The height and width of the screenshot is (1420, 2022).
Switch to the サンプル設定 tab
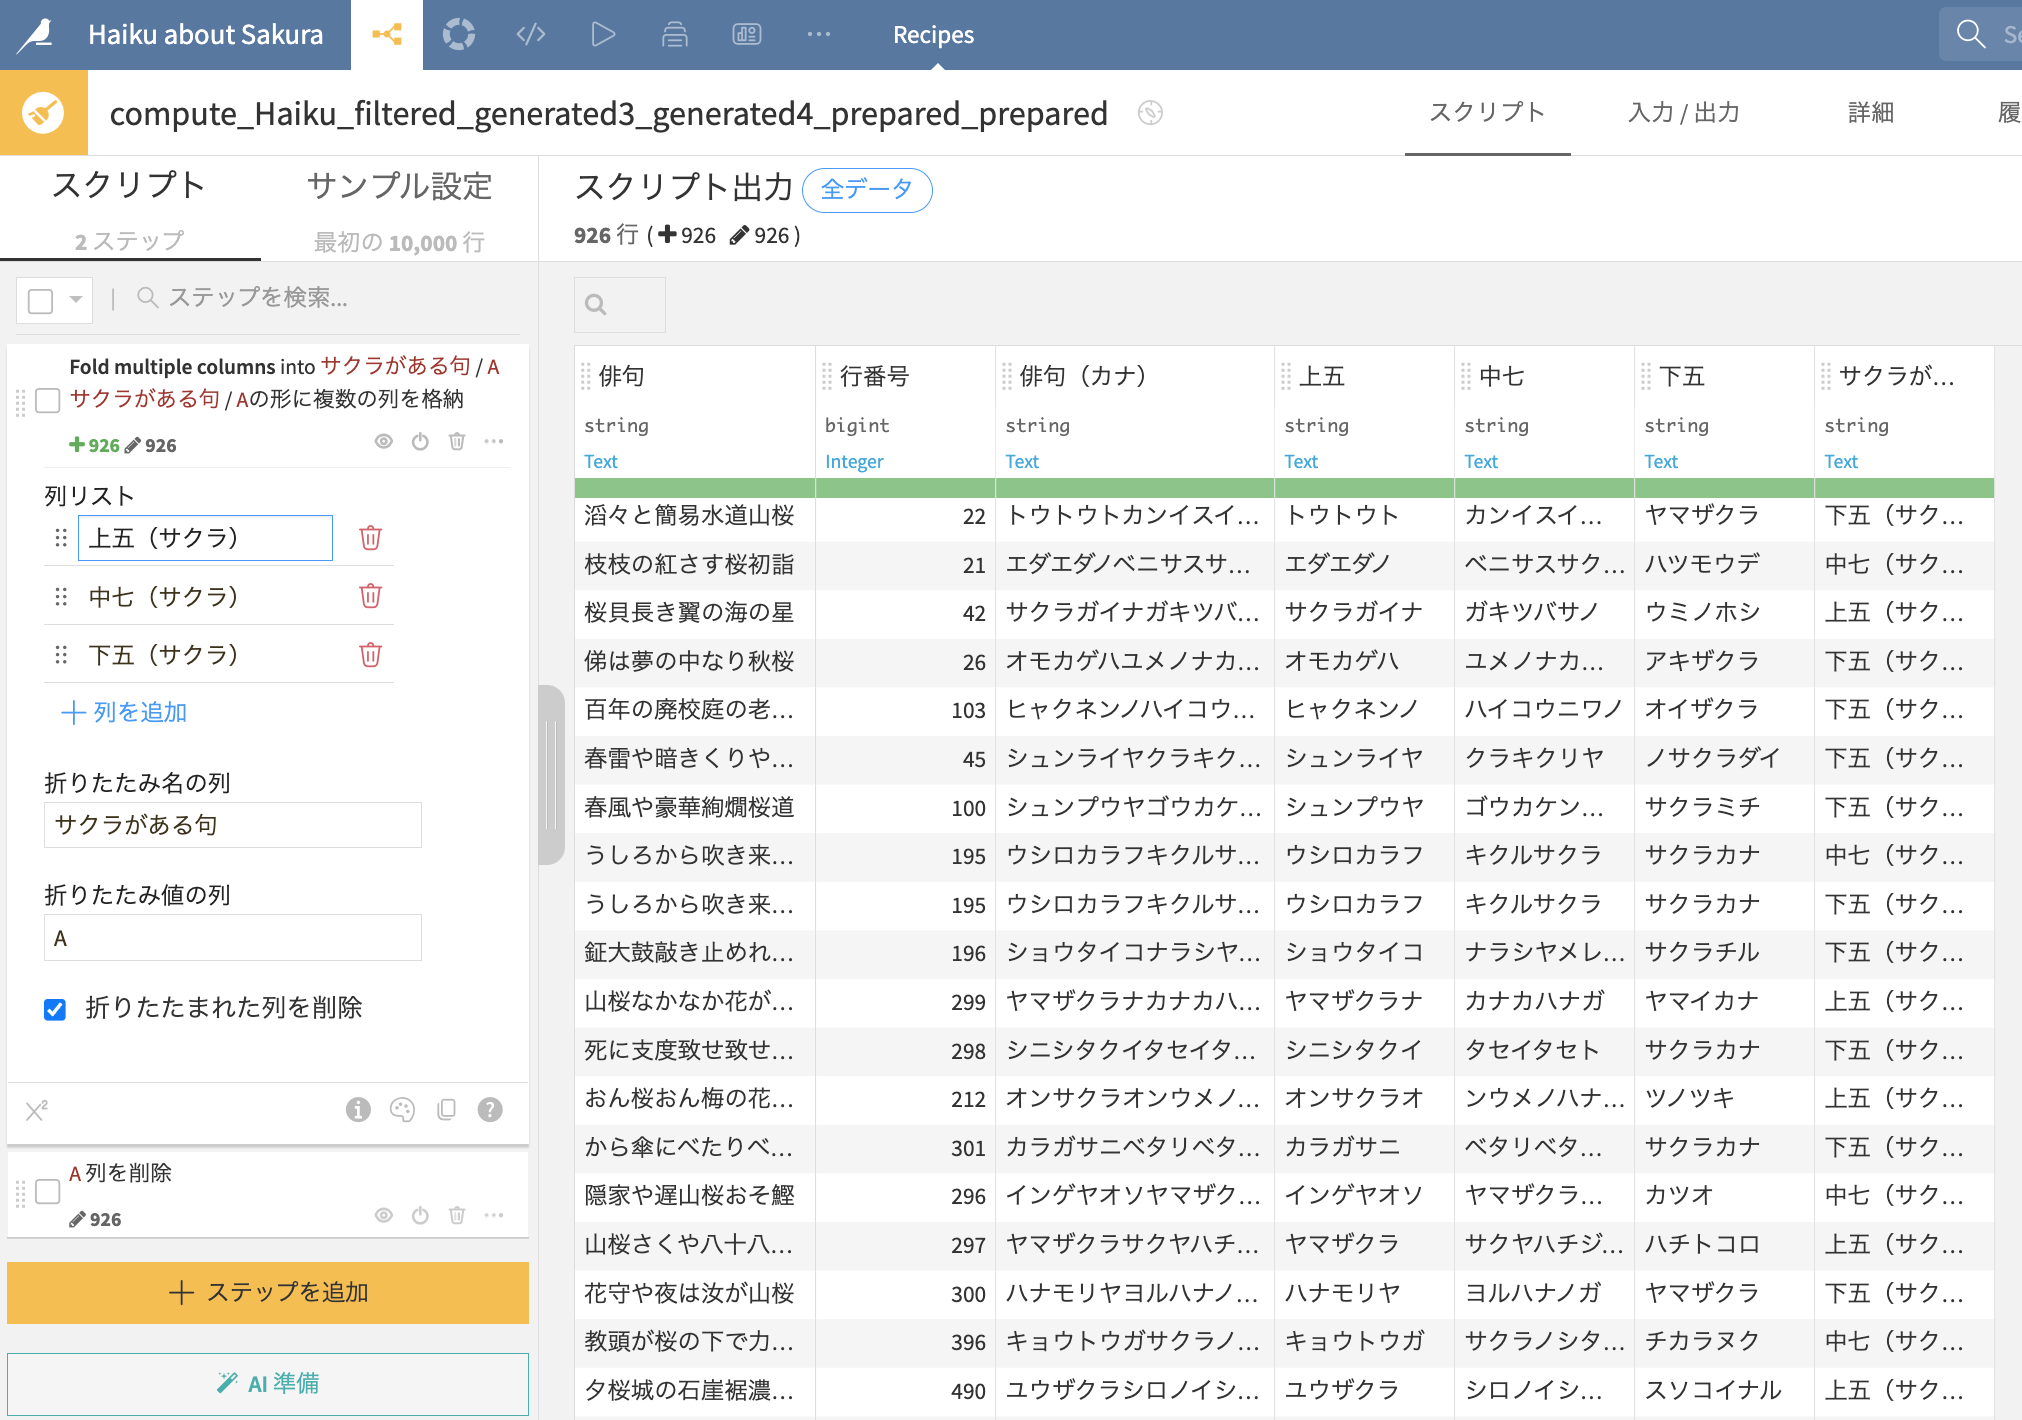tap(399, 186)
